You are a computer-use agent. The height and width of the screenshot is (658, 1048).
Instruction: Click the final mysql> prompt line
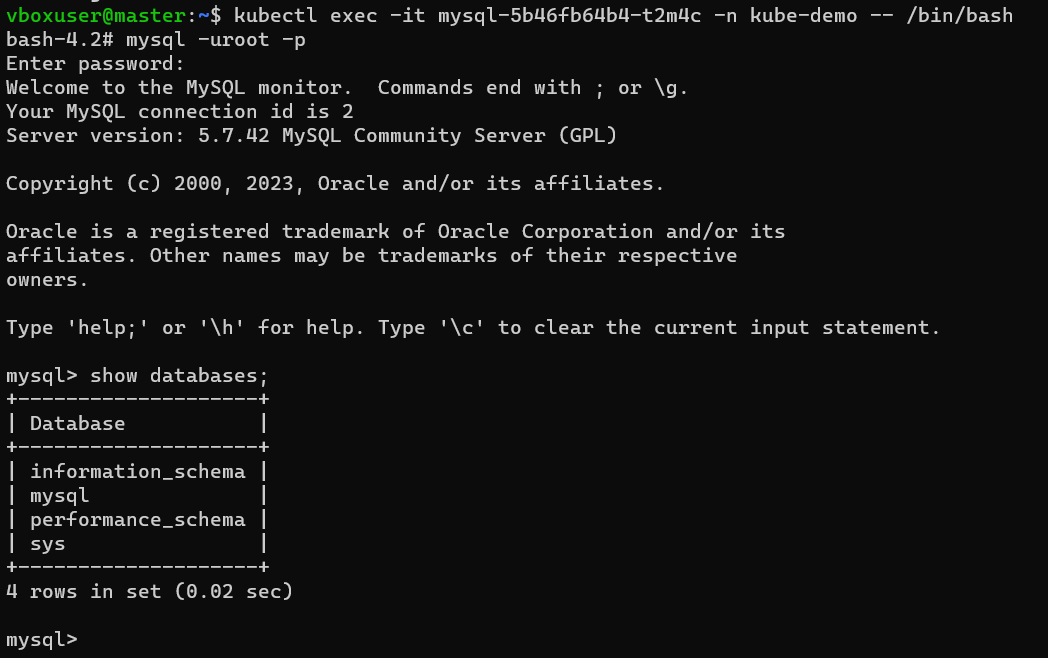[x=42, y=639]
